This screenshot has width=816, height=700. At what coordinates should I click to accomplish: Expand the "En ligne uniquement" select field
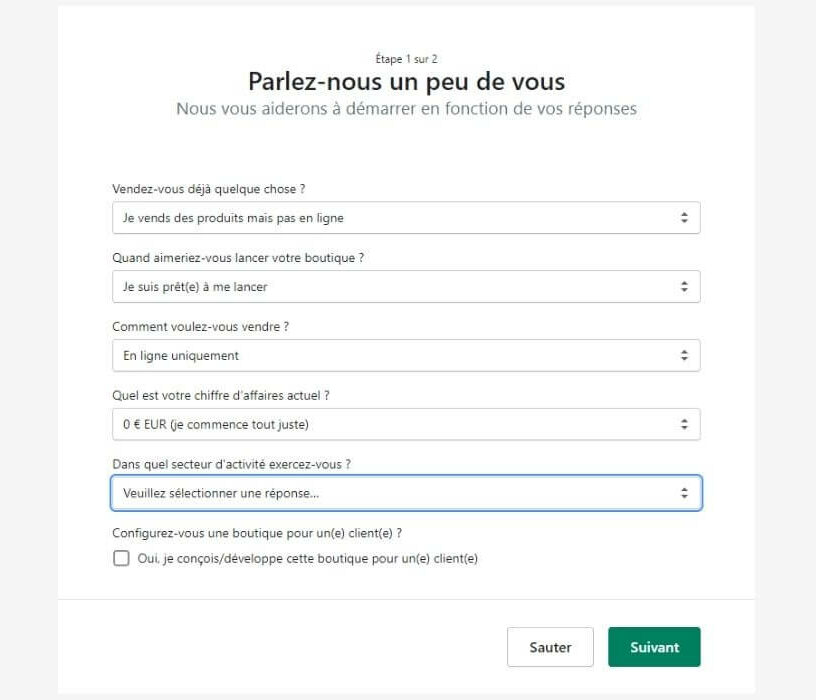pyautogui.click(x=406, y=355)
